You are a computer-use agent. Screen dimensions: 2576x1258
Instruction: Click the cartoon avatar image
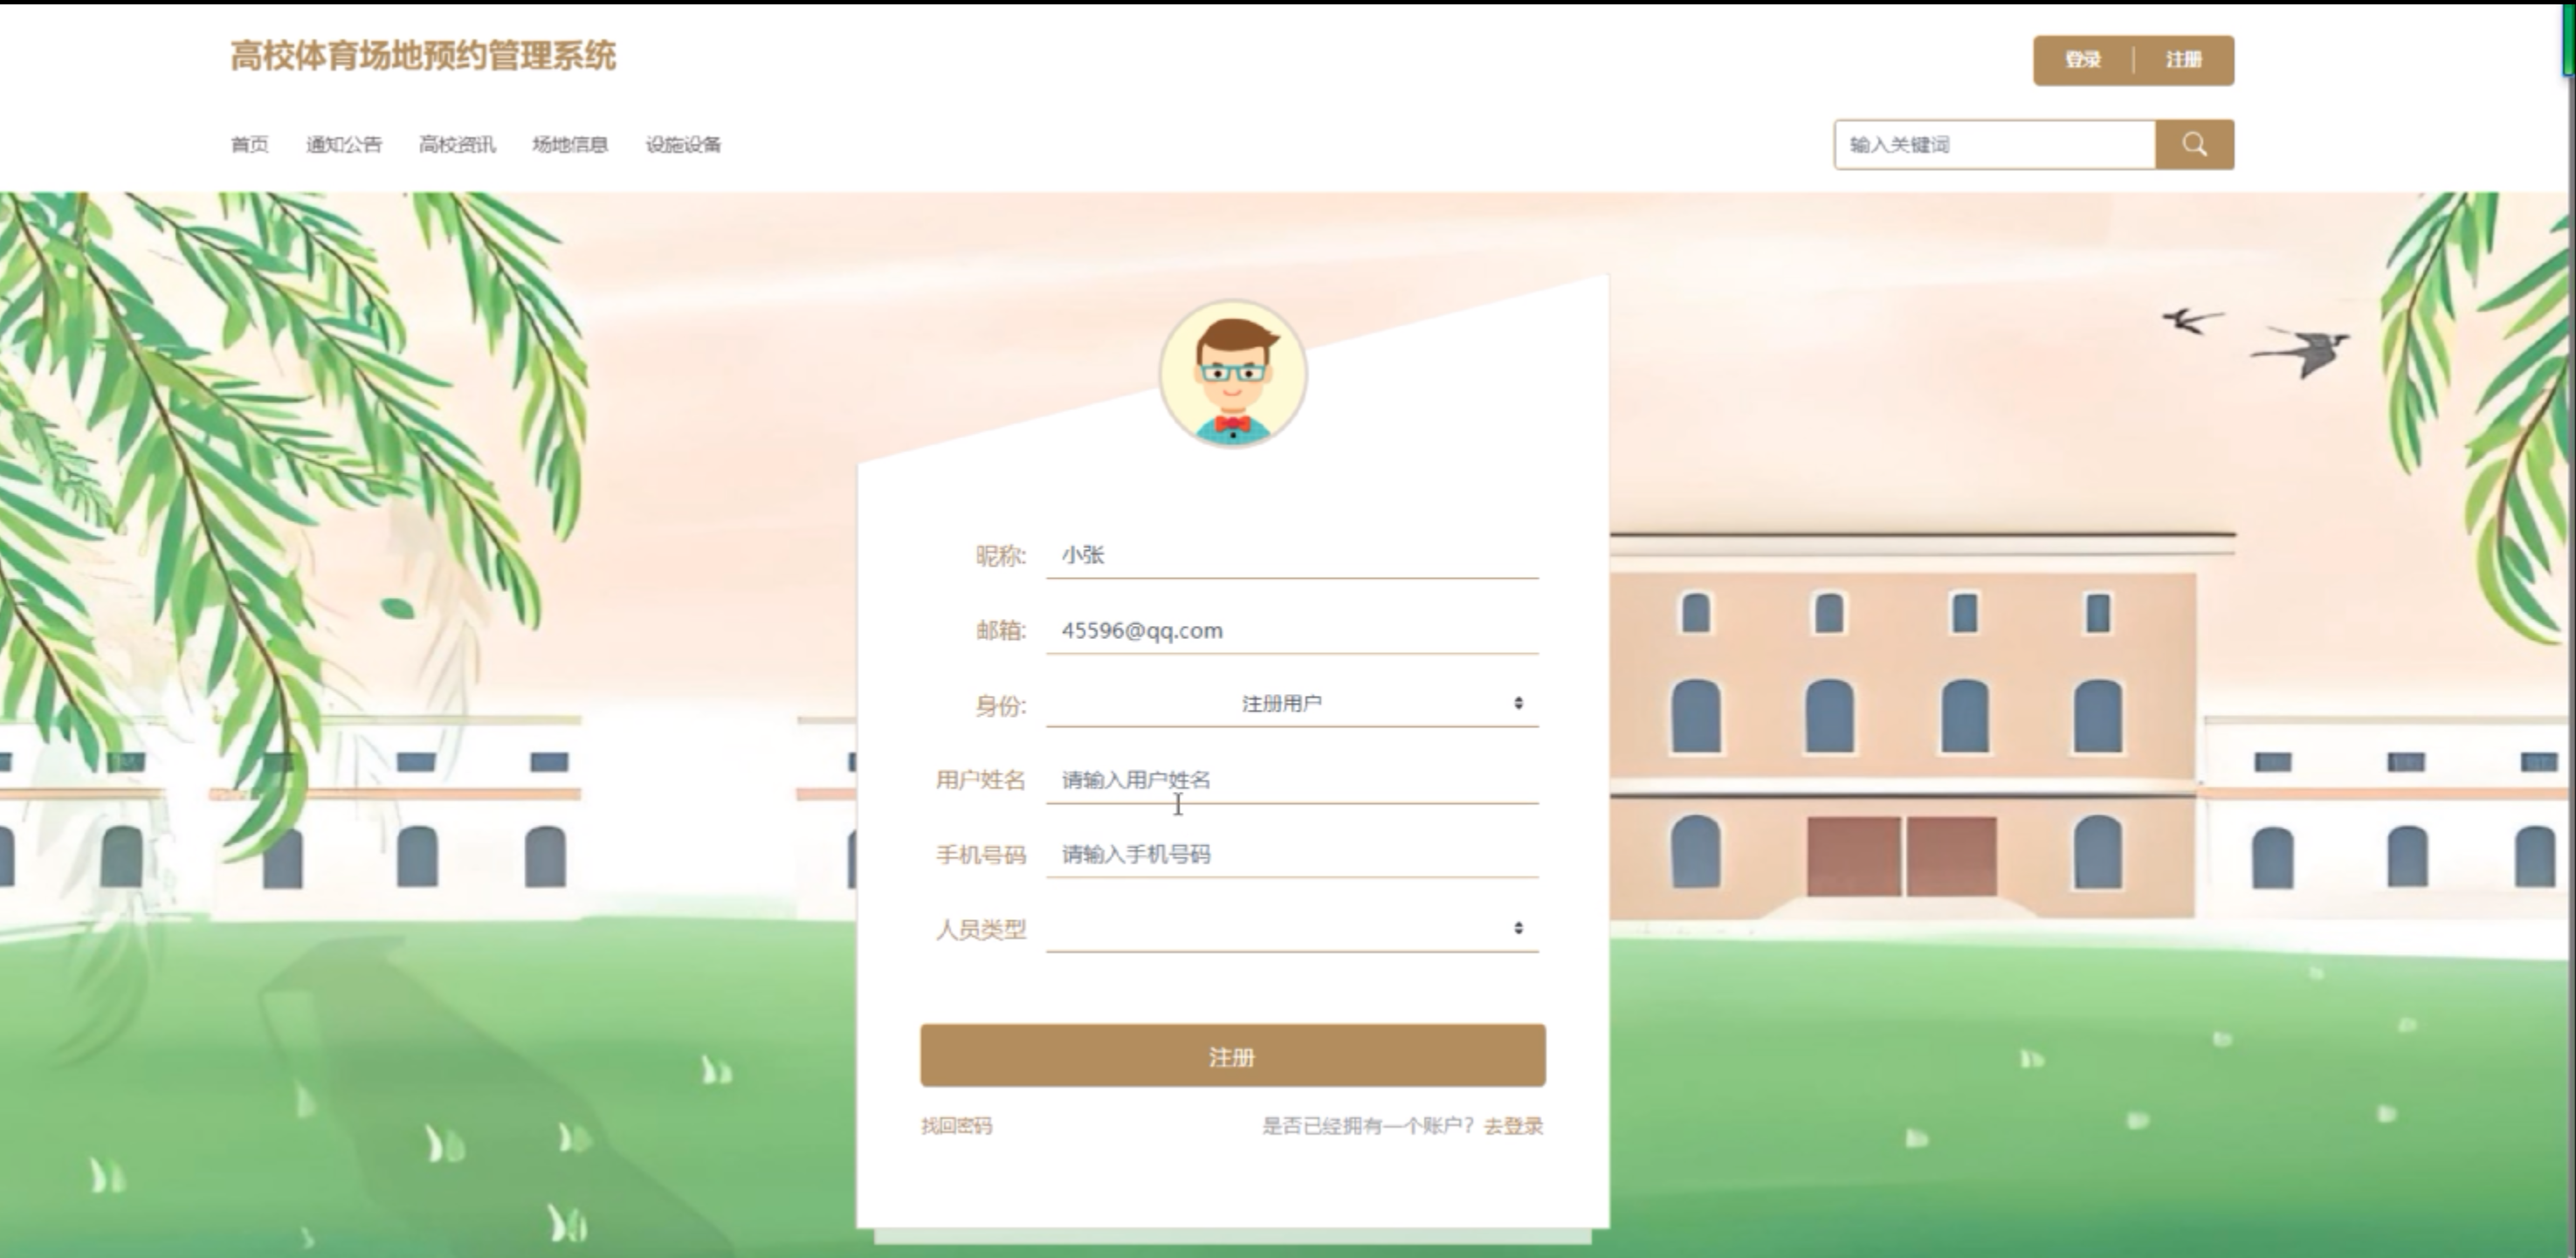1232,374
